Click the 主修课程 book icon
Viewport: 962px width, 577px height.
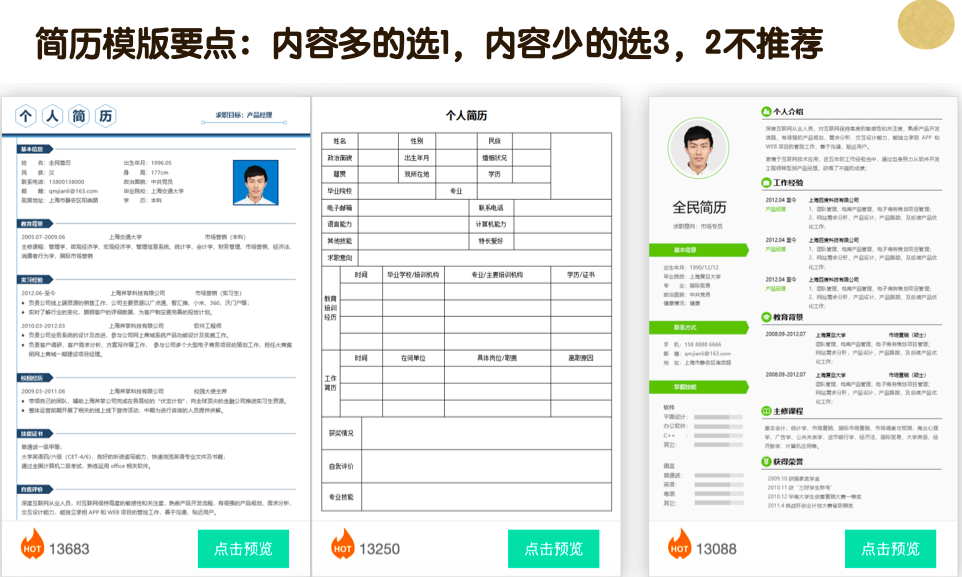point(766,411)
